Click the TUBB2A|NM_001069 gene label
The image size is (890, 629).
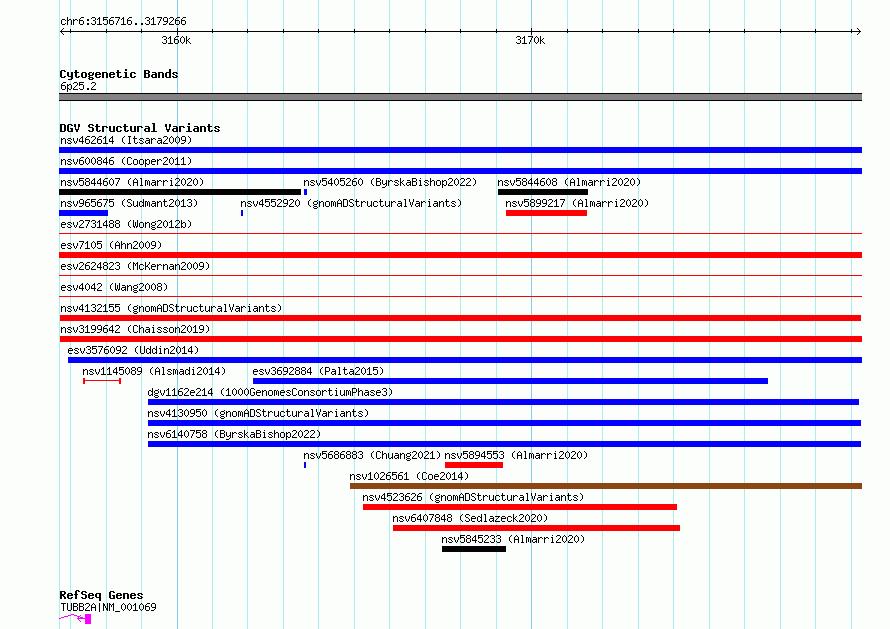click(108, 607)
